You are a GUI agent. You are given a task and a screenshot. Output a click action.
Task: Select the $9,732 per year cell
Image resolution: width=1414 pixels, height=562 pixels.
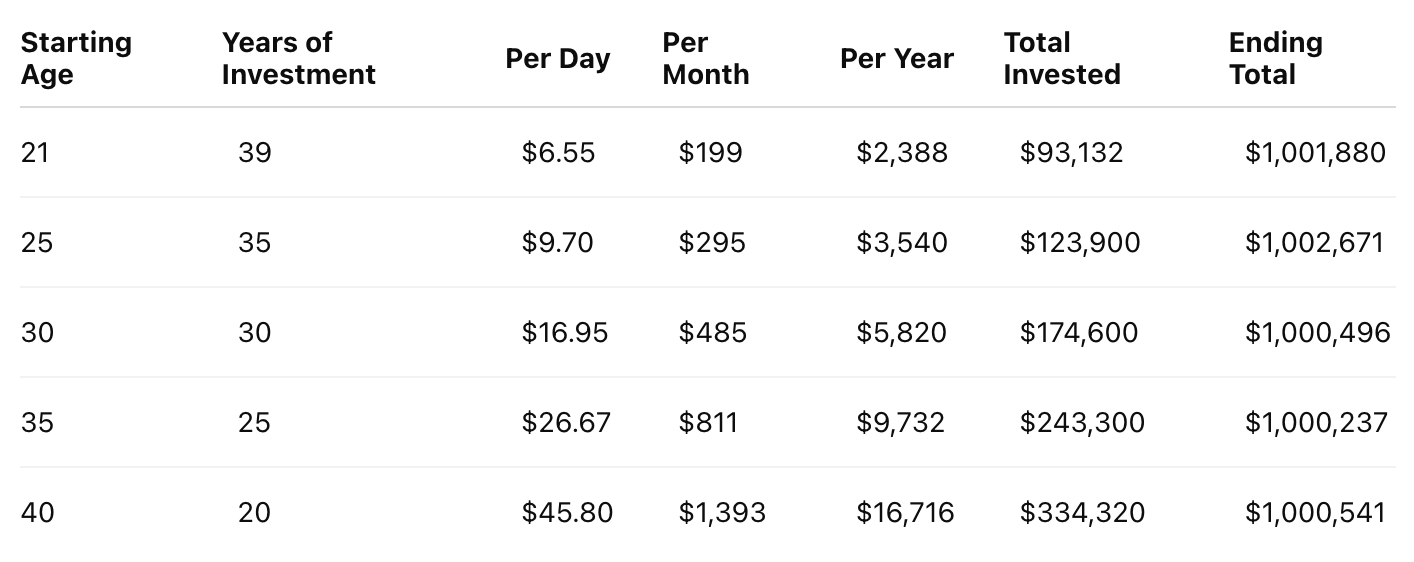[900, 422]
